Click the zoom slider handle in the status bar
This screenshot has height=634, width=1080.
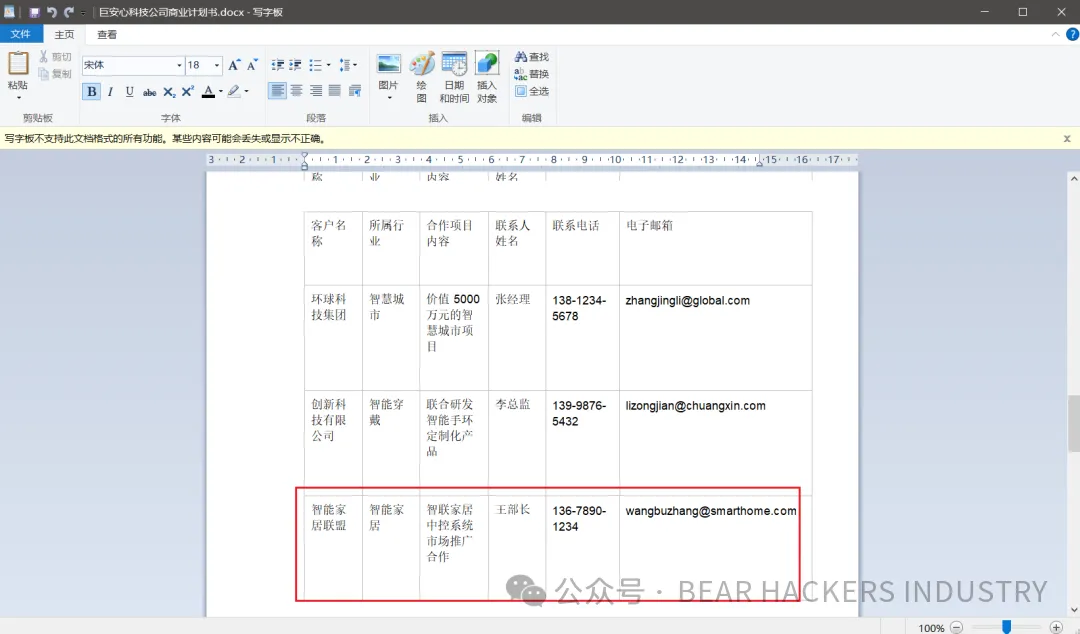[1007, 627]
